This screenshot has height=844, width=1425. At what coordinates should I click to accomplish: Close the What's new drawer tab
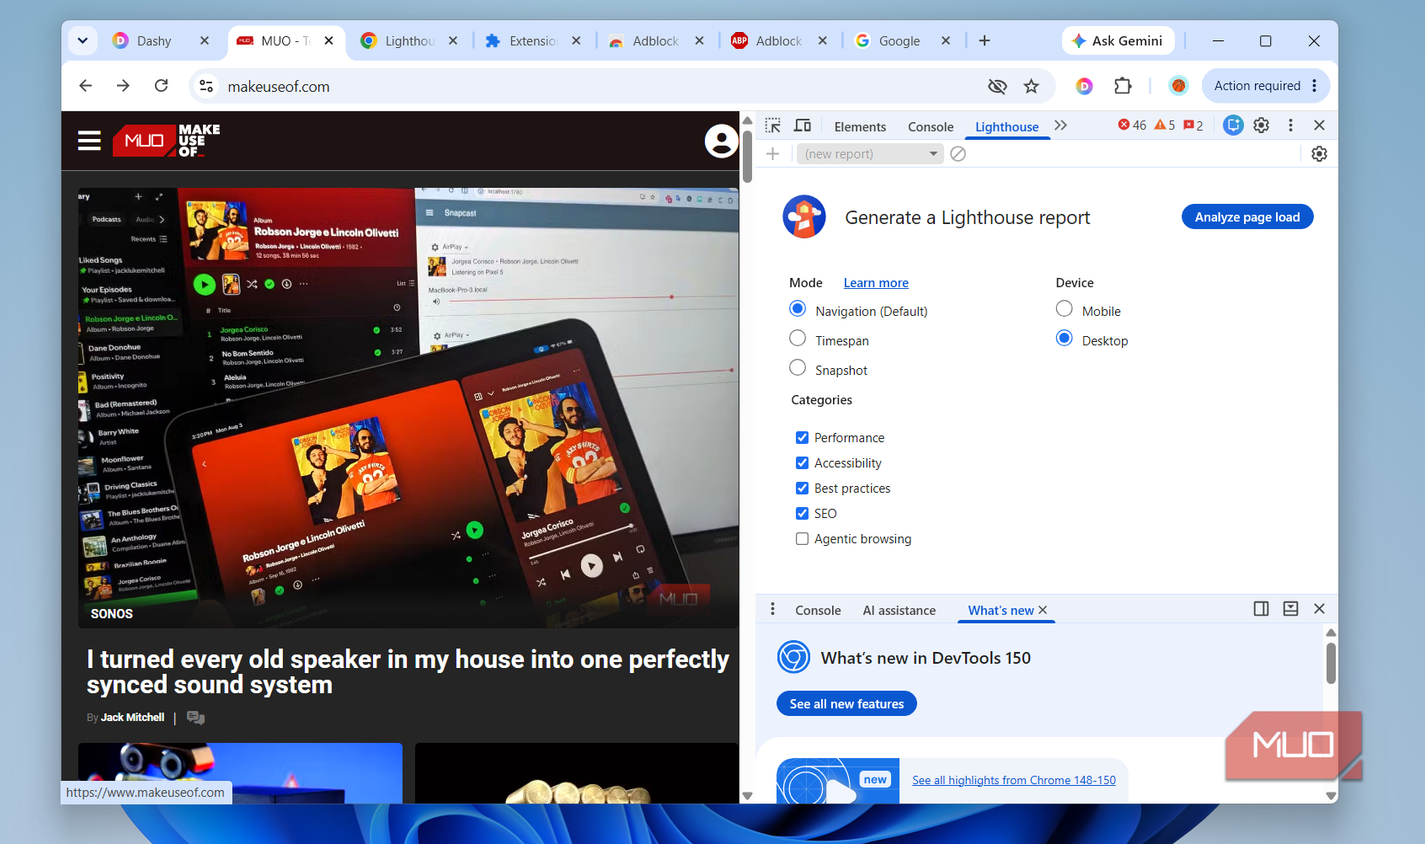(1043, 610)
